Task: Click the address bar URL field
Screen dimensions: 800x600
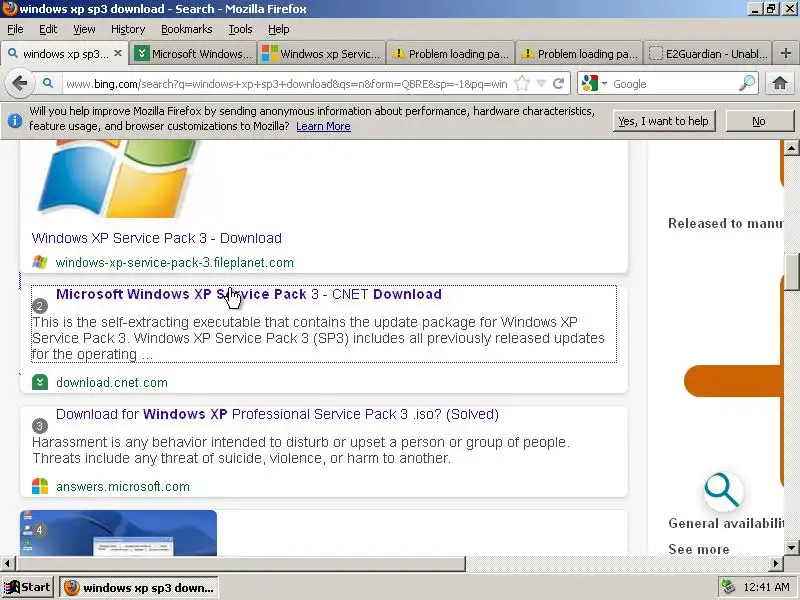Action: 288,84
